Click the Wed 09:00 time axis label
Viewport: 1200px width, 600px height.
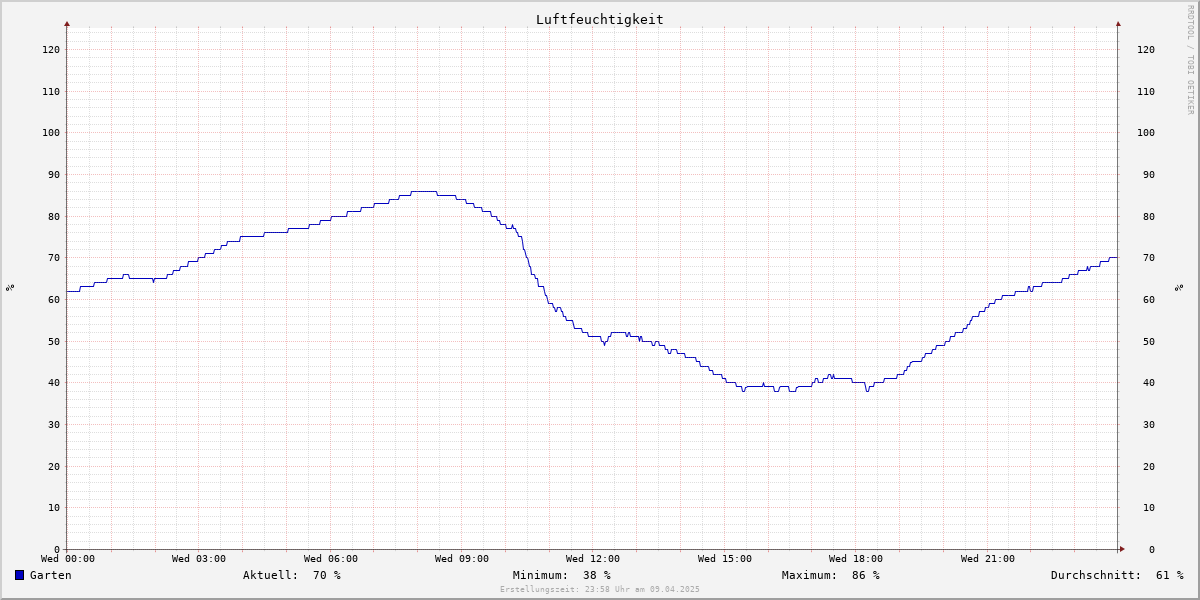[x=462, y=559]
